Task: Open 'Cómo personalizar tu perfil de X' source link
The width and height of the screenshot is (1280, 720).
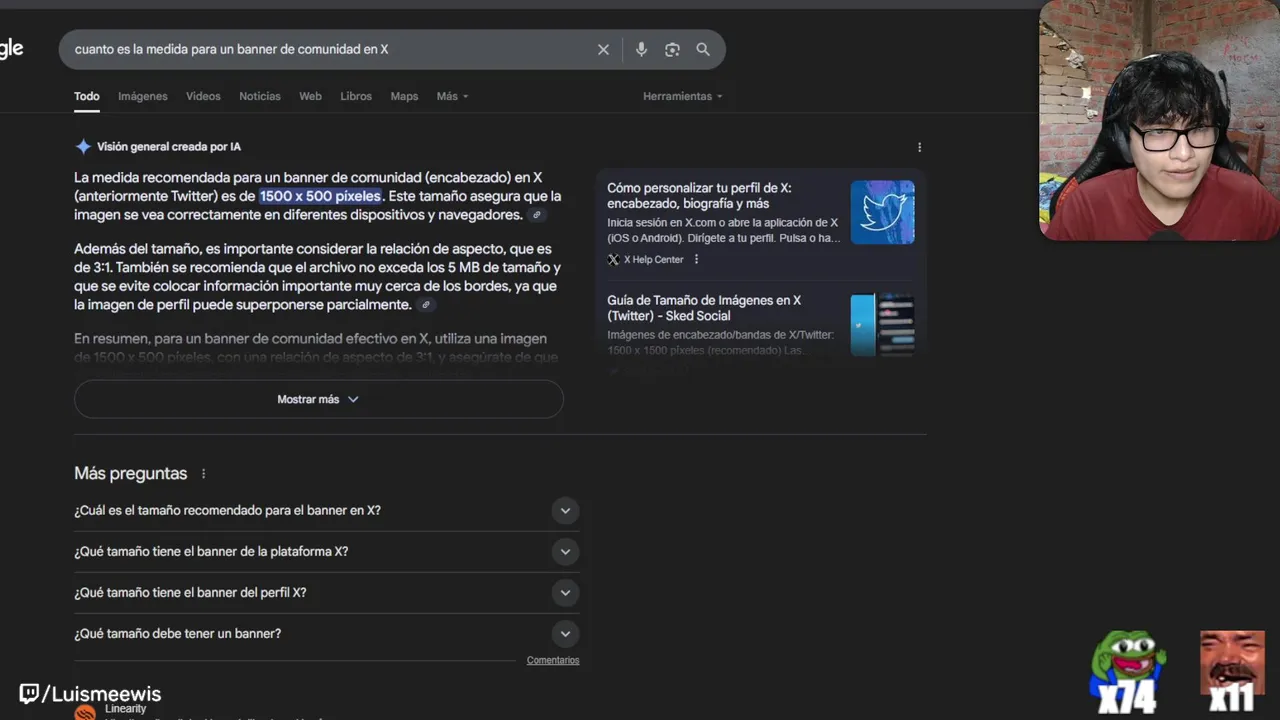Action: click(699, 195)
